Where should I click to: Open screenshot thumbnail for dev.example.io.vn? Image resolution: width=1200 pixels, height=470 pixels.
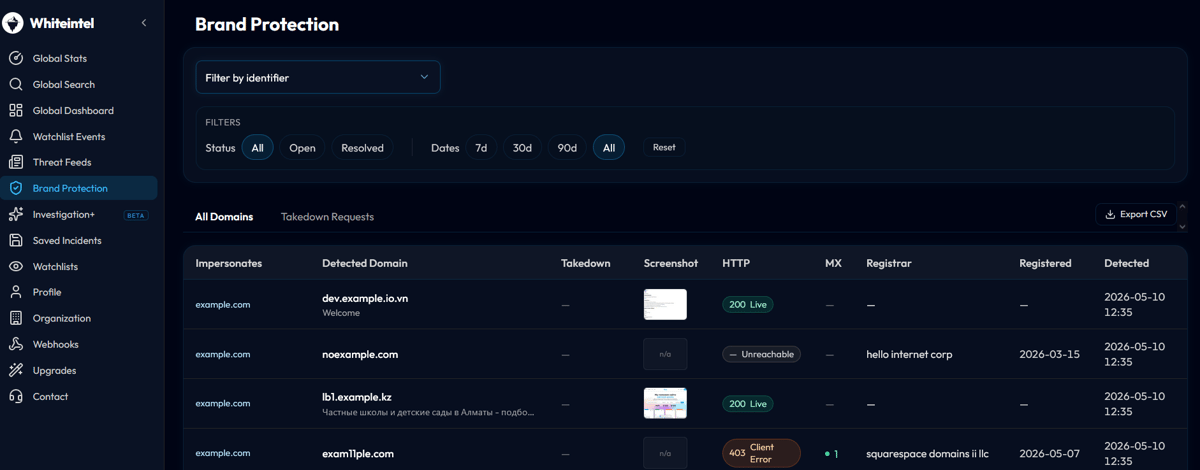[x=665, y=304]
